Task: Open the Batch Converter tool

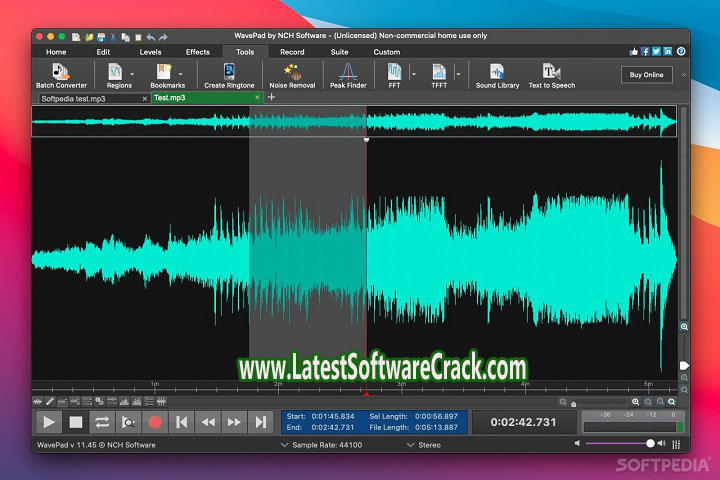Action: point(60,75)
